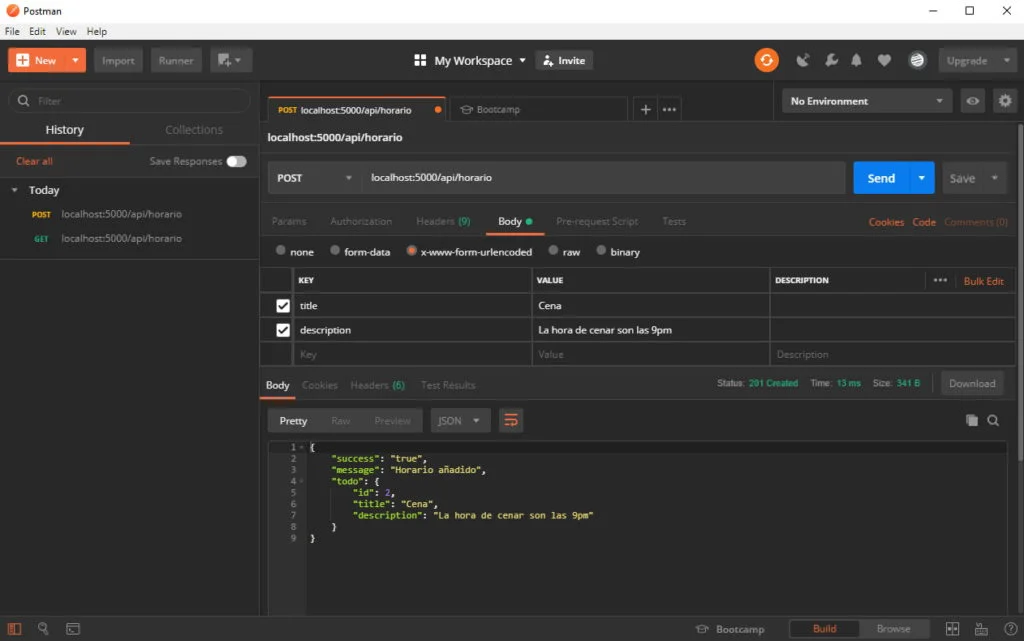The image size is (1024, 641).
Task: Switch to Browse mode in status bar
Action: [893, 629]
